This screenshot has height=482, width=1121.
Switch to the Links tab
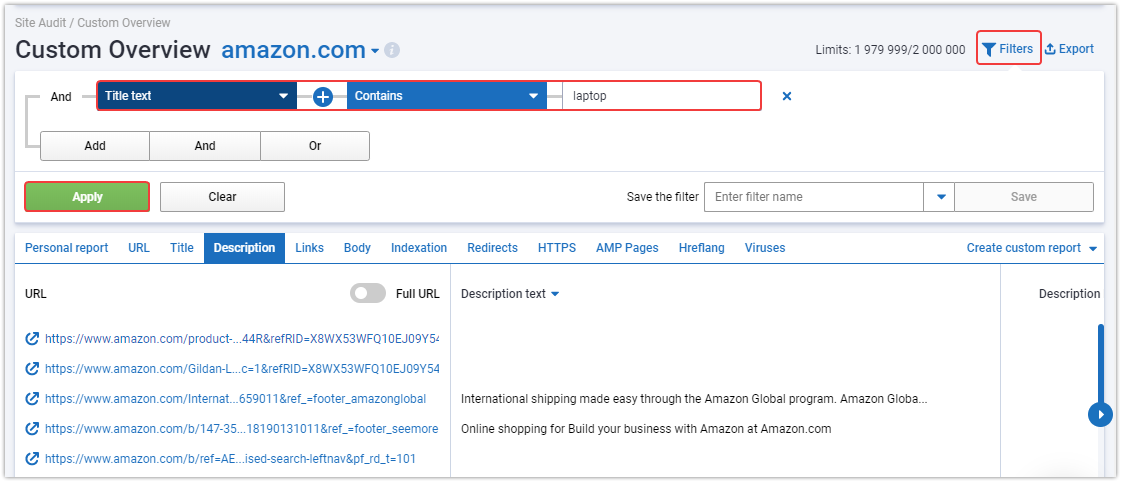[310, 247]
